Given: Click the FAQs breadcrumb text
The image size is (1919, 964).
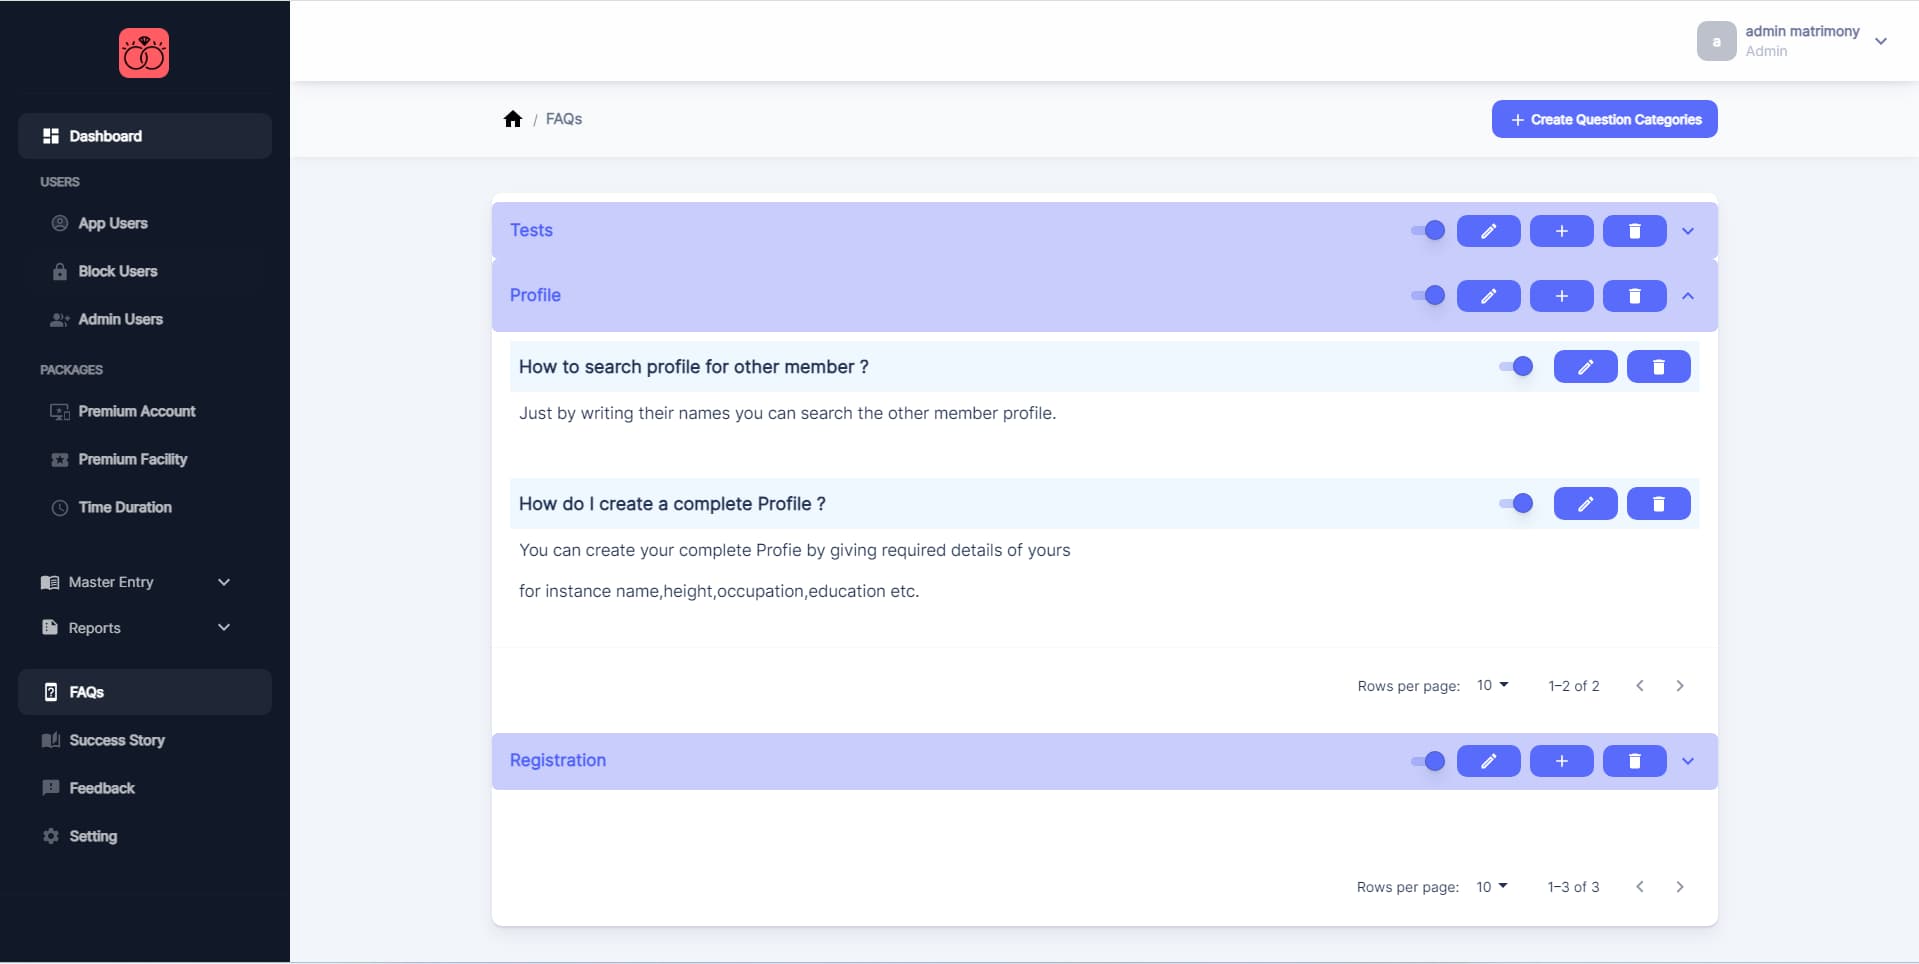Looking at the screenshot, I should (564, 119).
